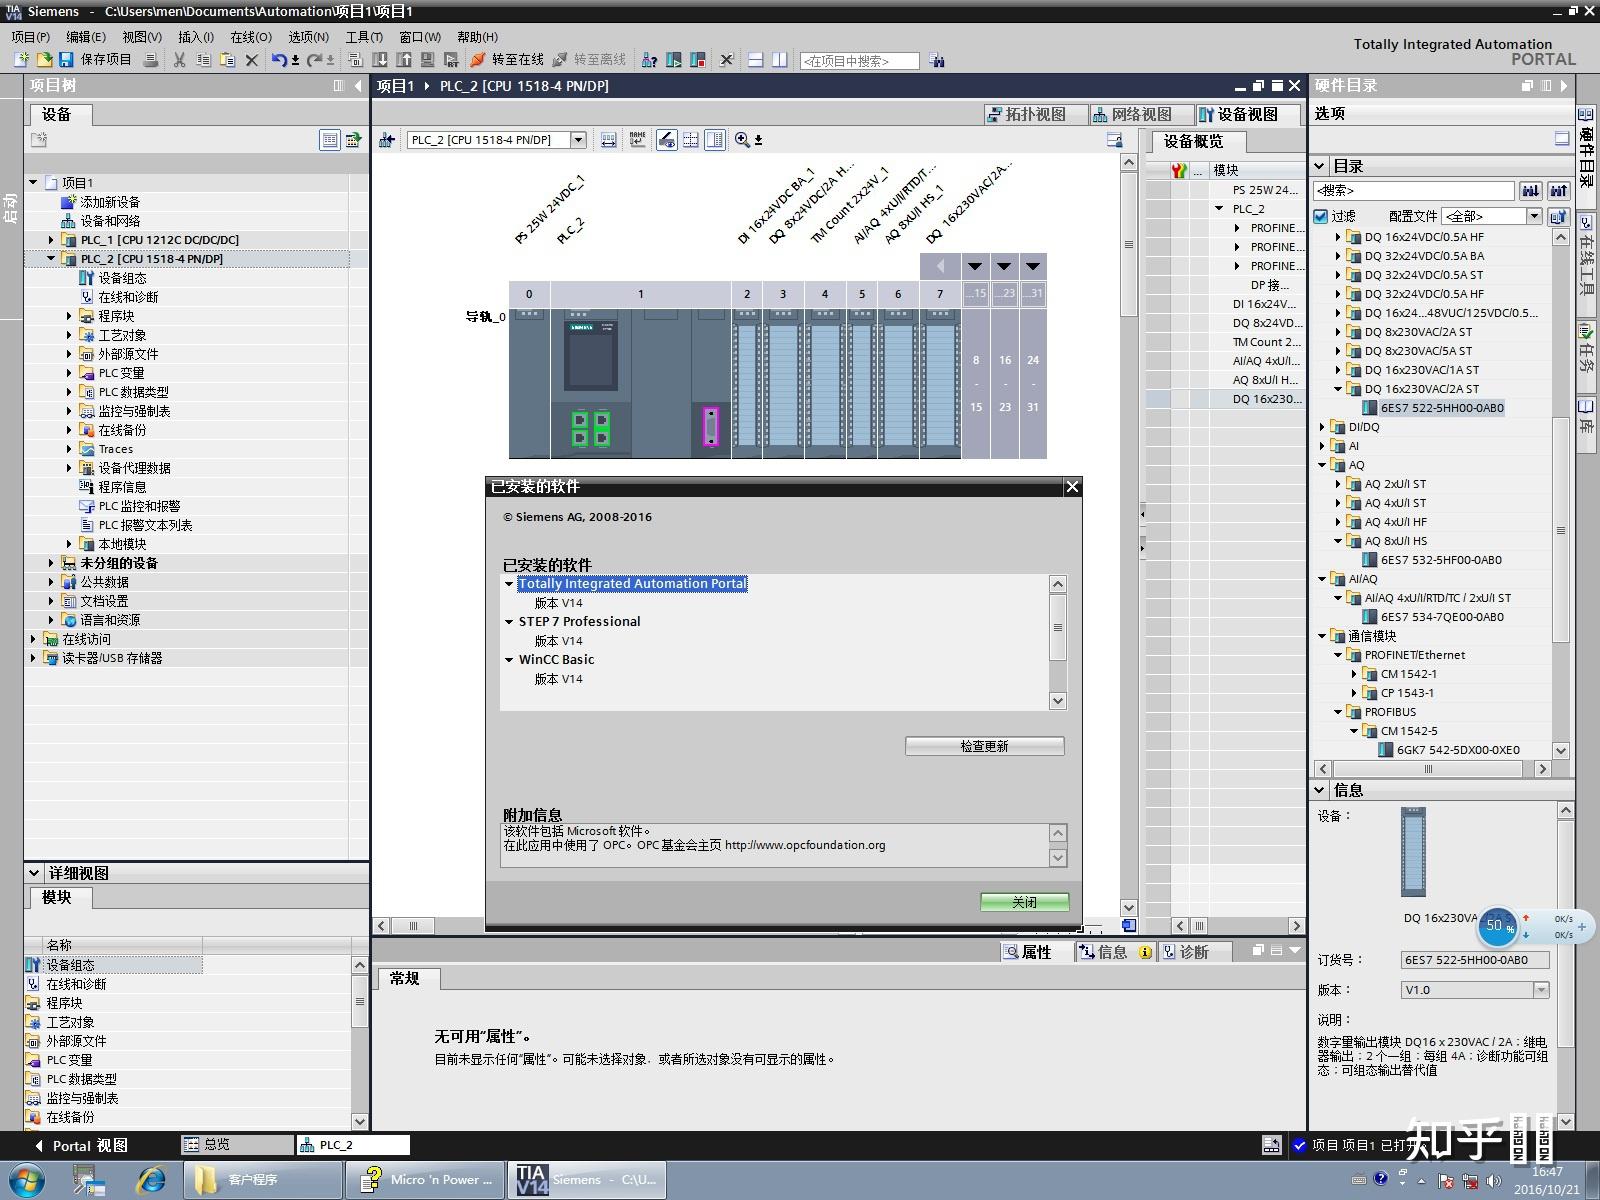This screenshot has height=1200, width=1600.
Task: Focus the catalog <搜索> input field
Action: coord(1414,190)
